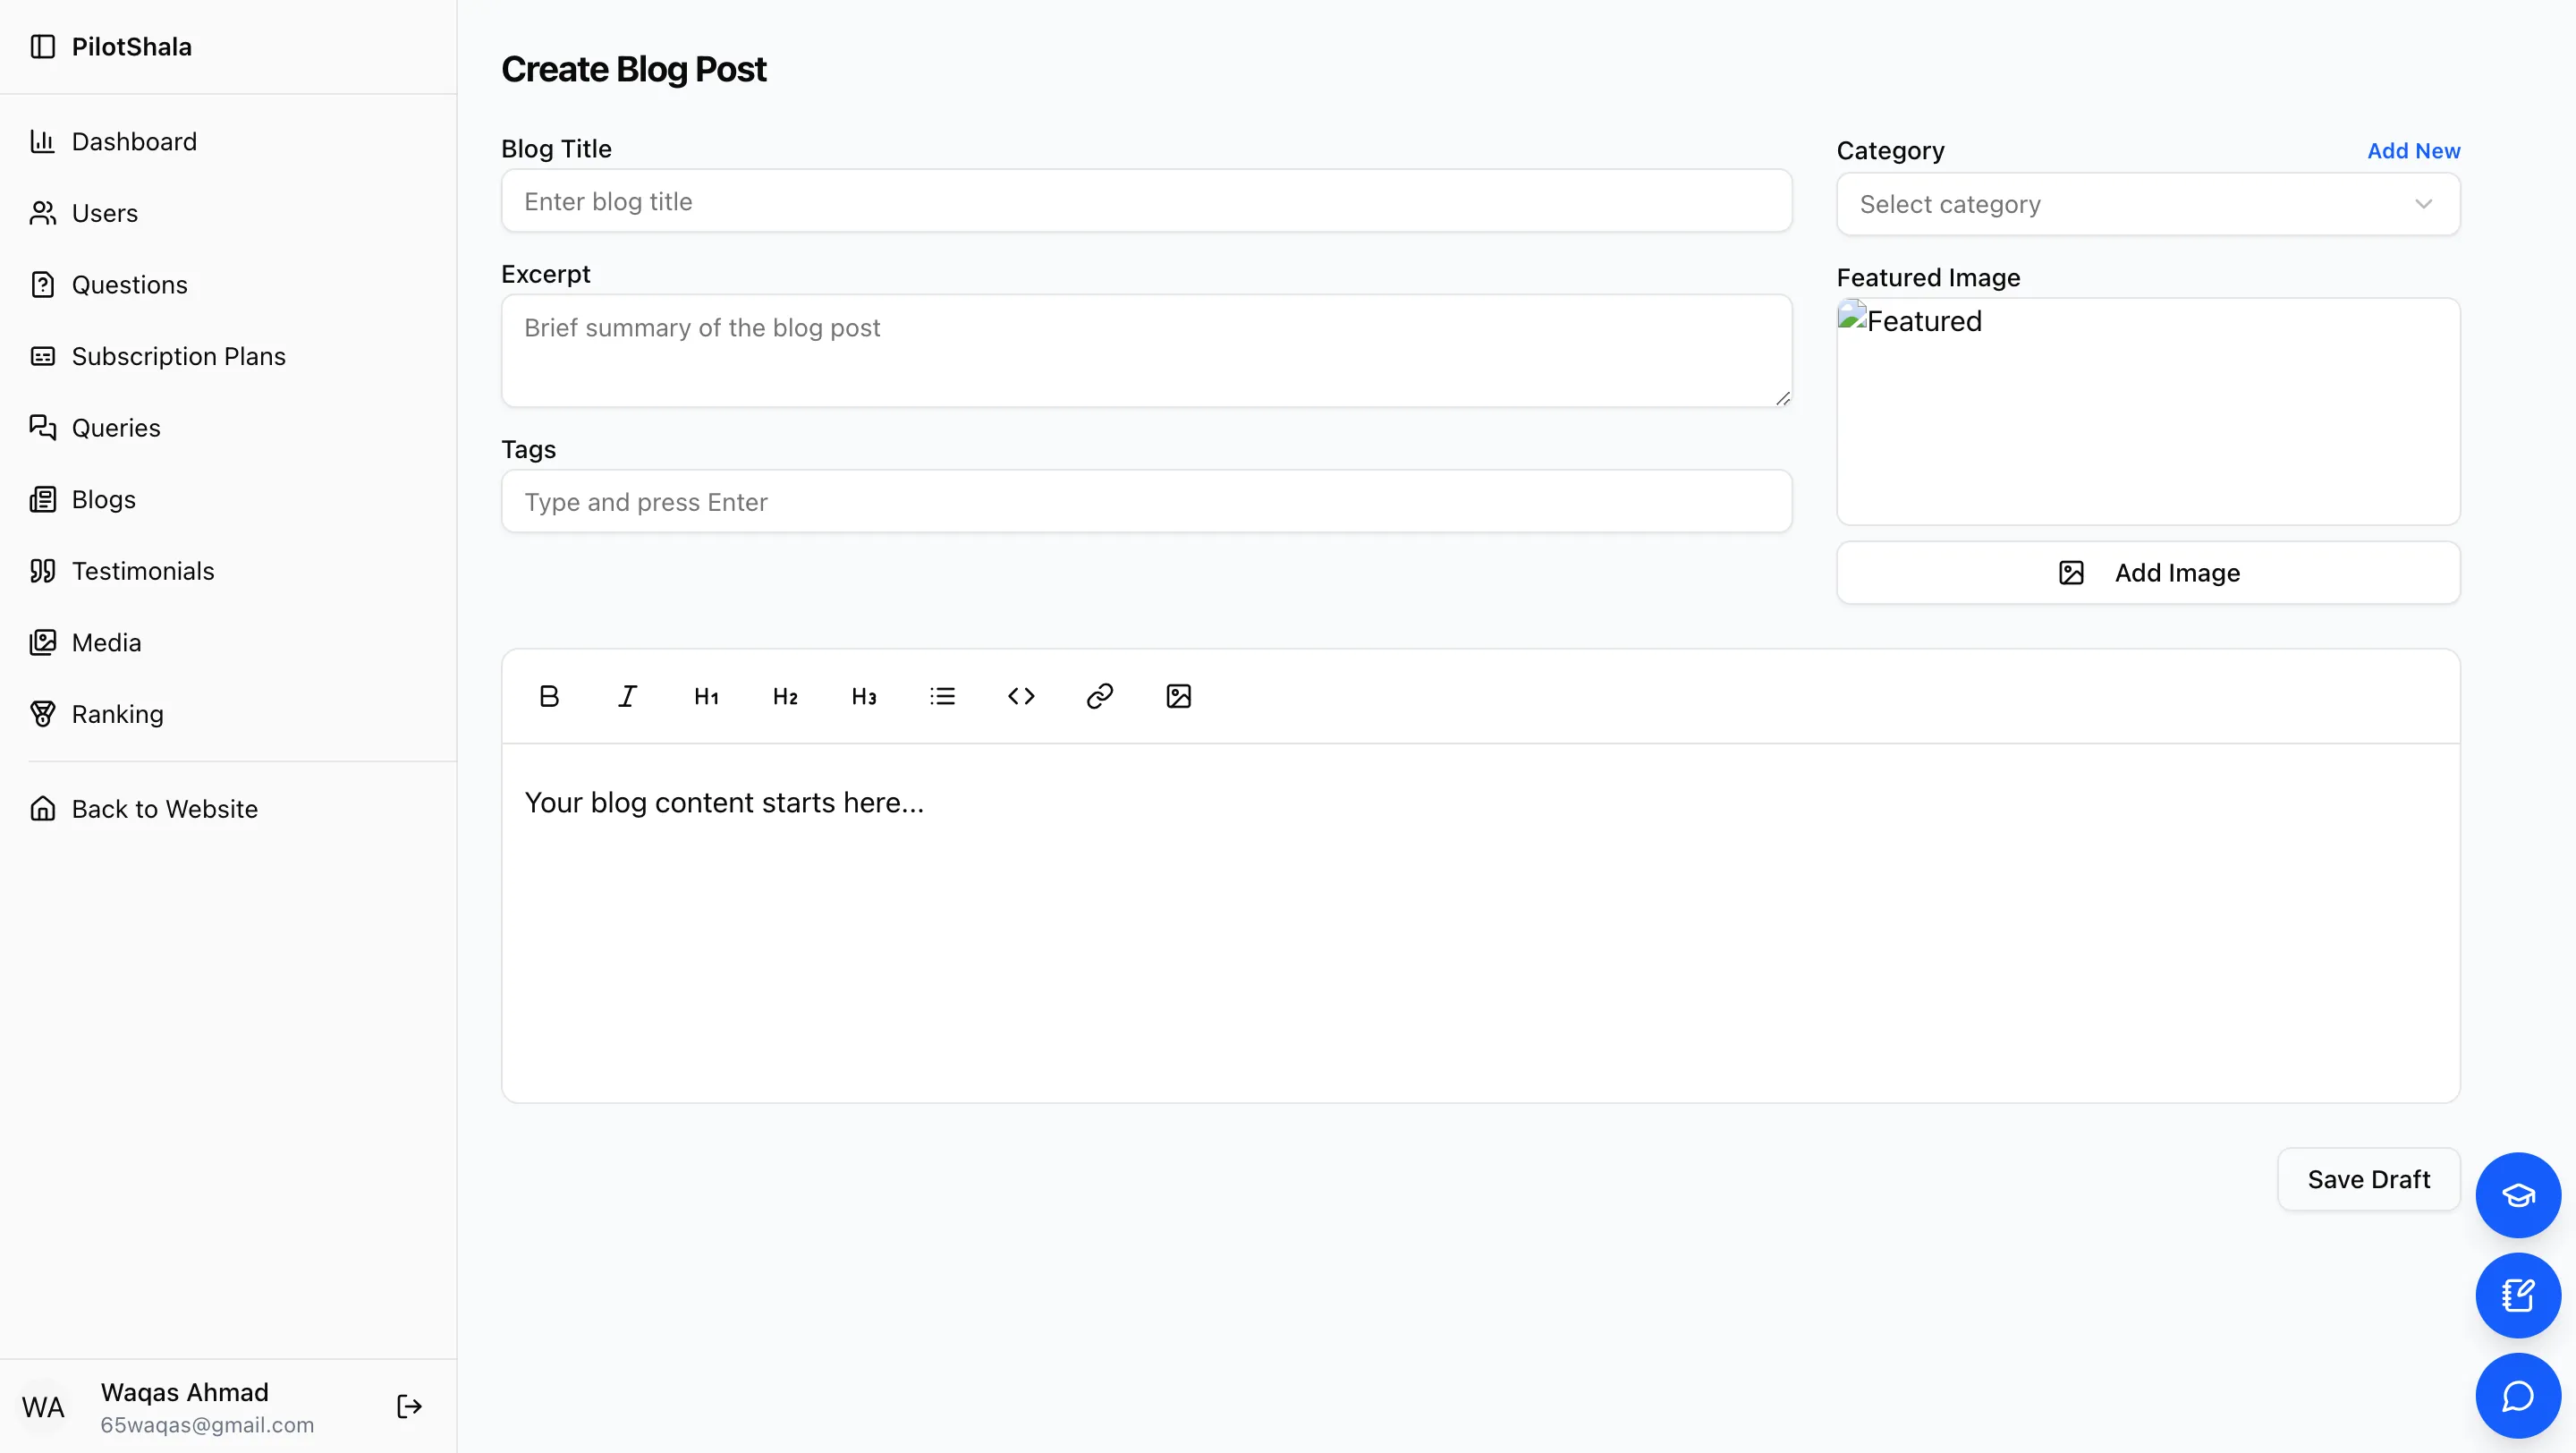The height and width of the screenshot is (1453, 2576).
Task: Click the Save Draft button
Action: pos(2369,1179)
